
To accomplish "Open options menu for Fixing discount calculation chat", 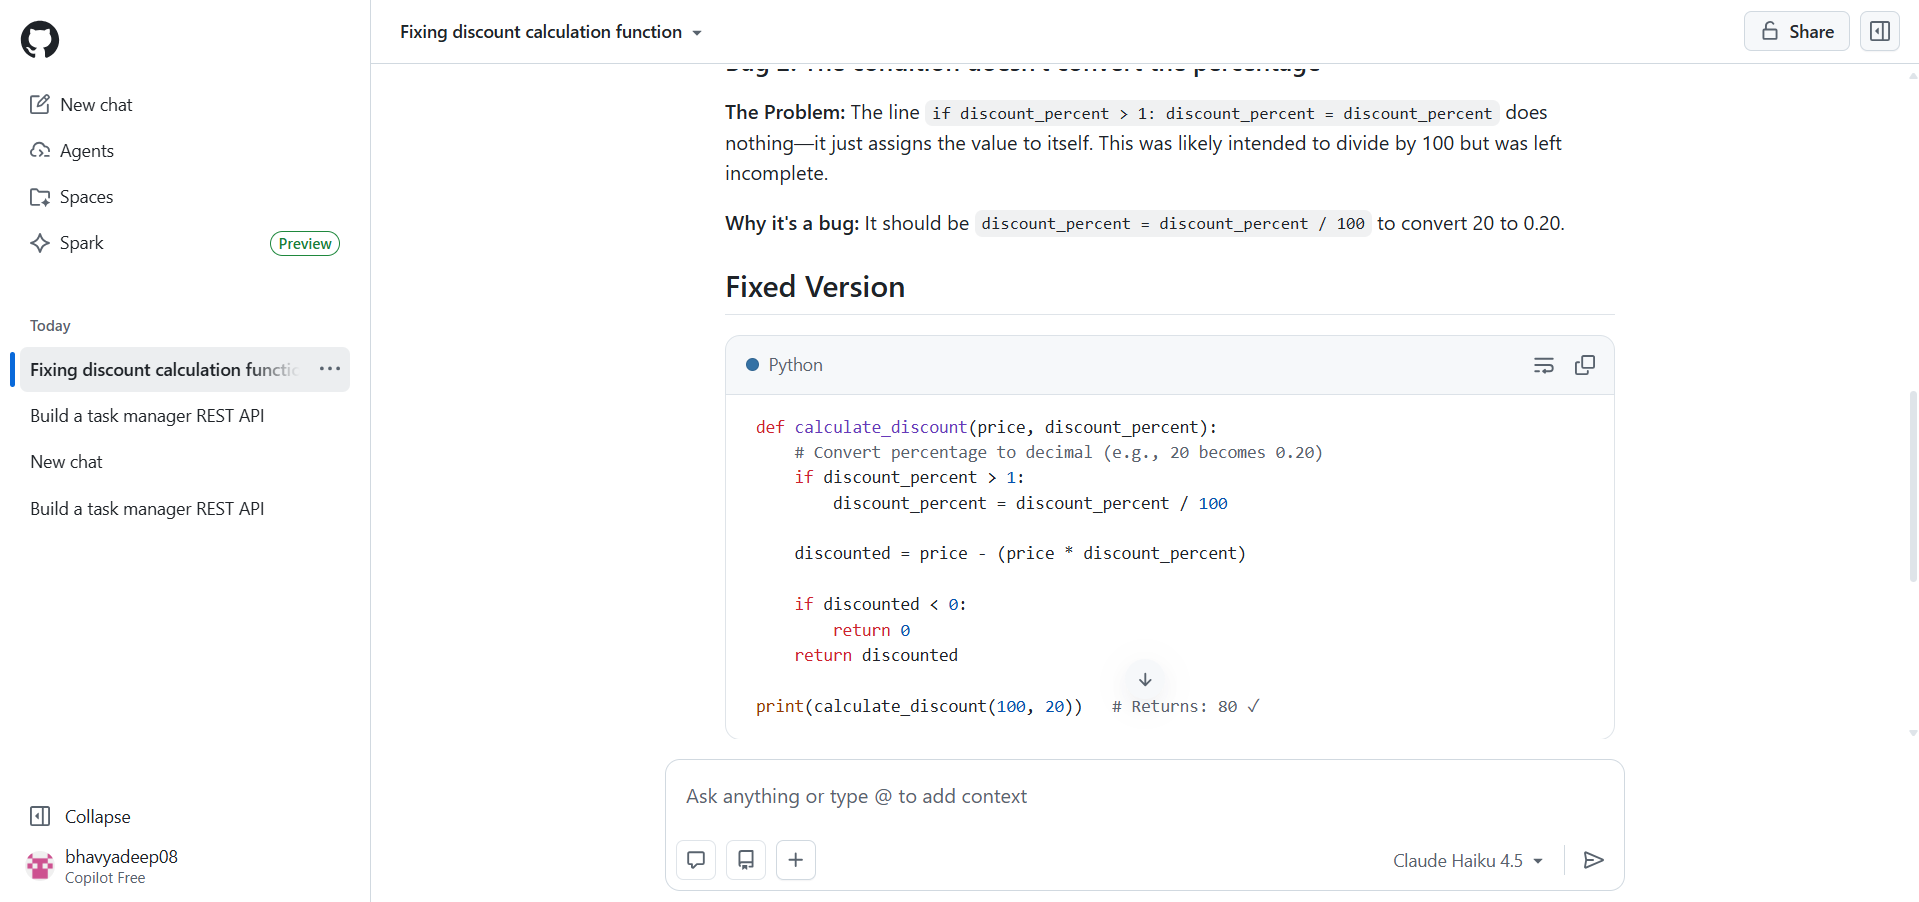I will pos(330,369).
